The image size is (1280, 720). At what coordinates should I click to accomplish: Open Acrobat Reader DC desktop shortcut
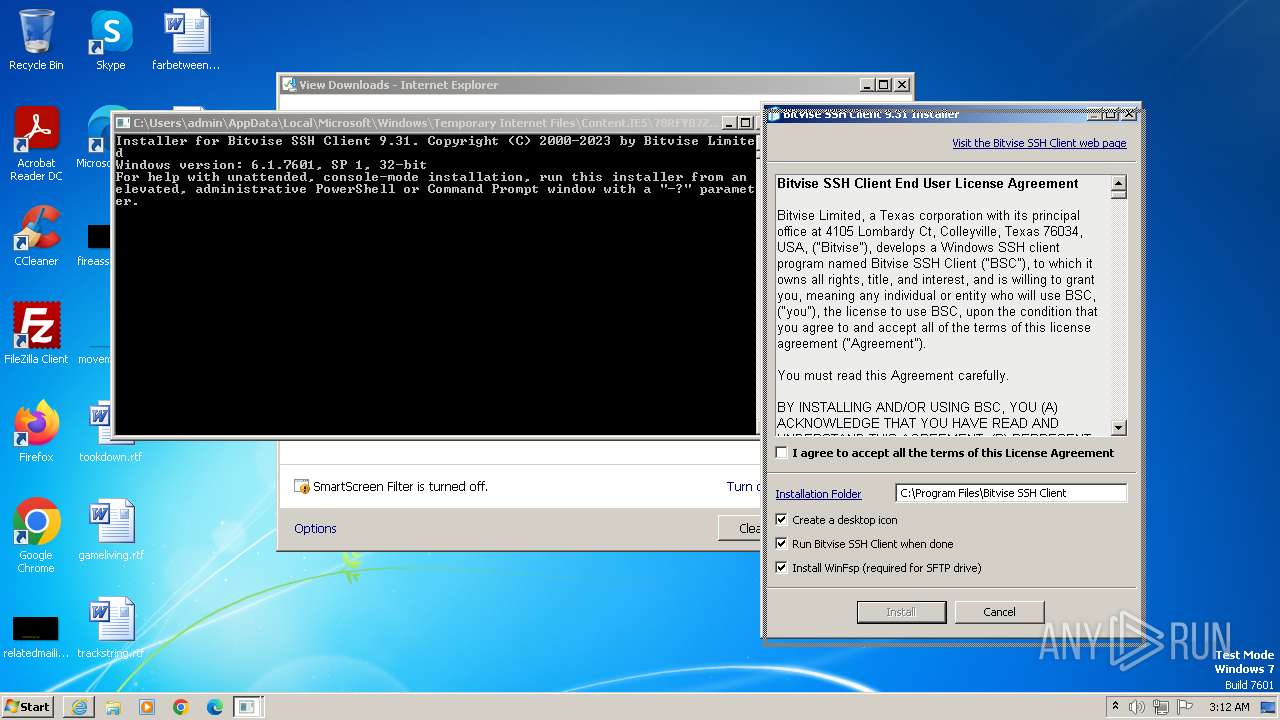[36, 144]
